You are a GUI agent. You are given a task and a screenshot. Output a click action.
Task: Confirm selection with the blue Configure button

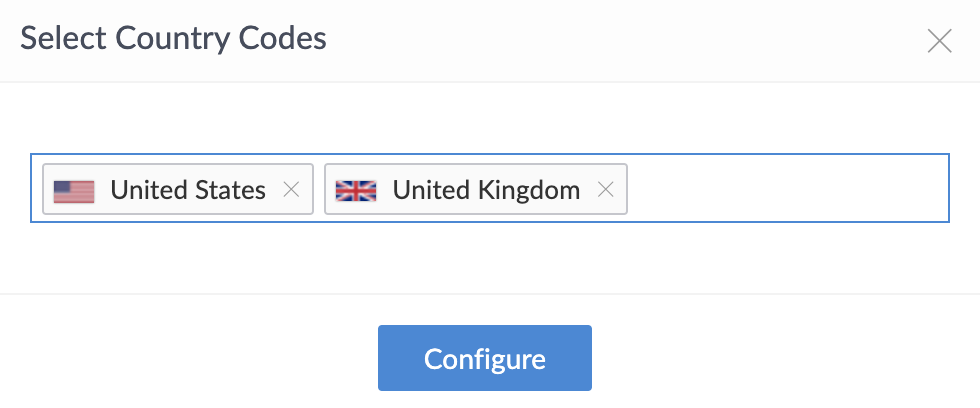pos(485,358)
